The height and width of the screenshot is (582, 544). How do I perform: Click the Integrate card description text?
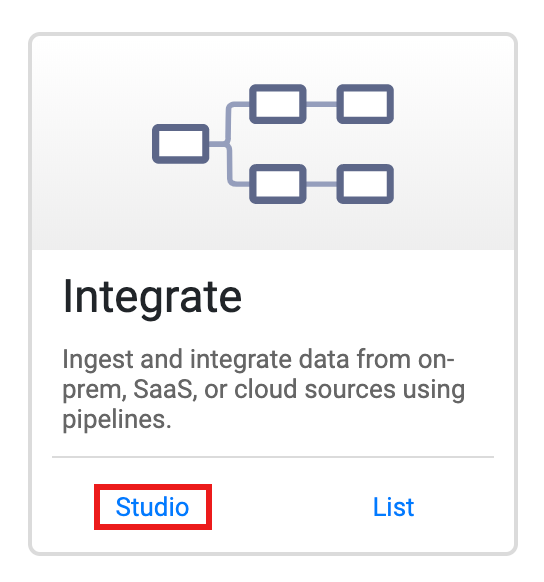pyautogui.click(x=263, y=389)
